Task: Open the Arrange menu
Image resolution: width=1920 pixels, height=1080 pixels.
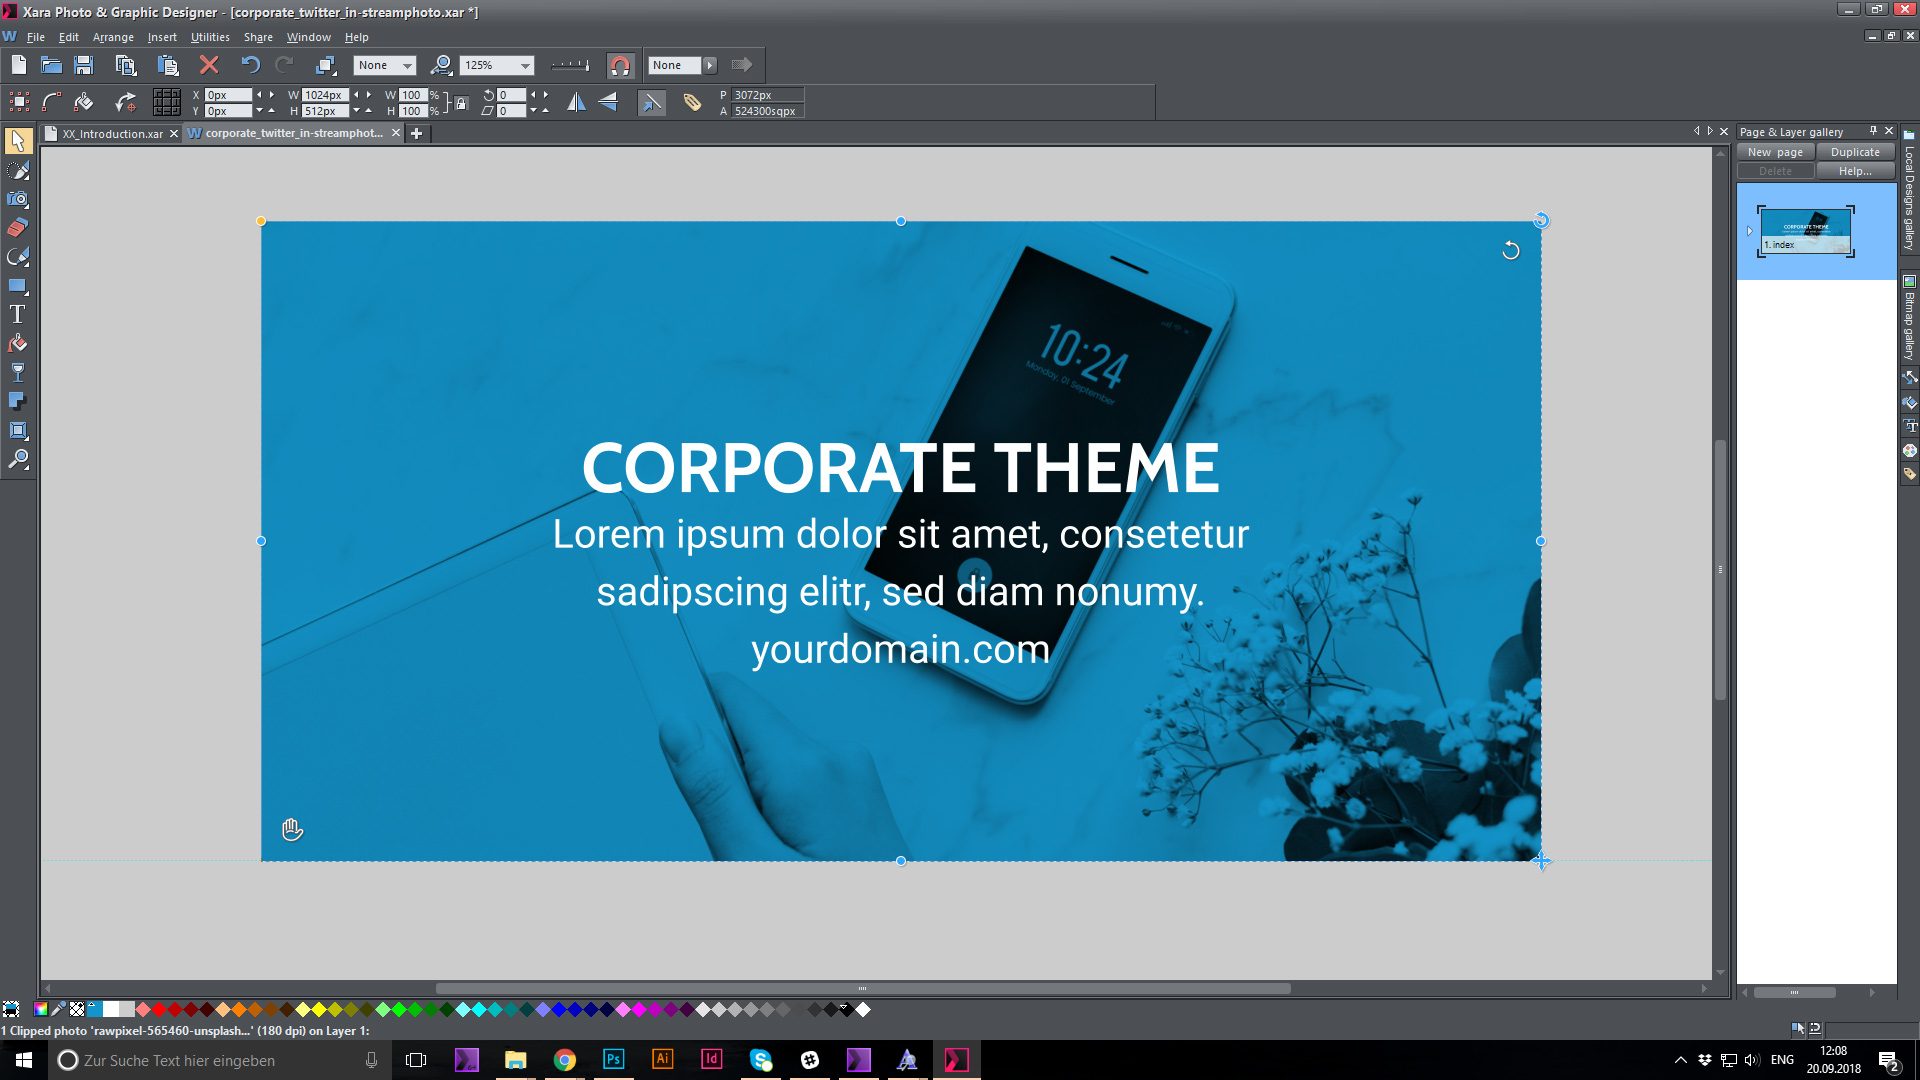Action: pos(113,37)
